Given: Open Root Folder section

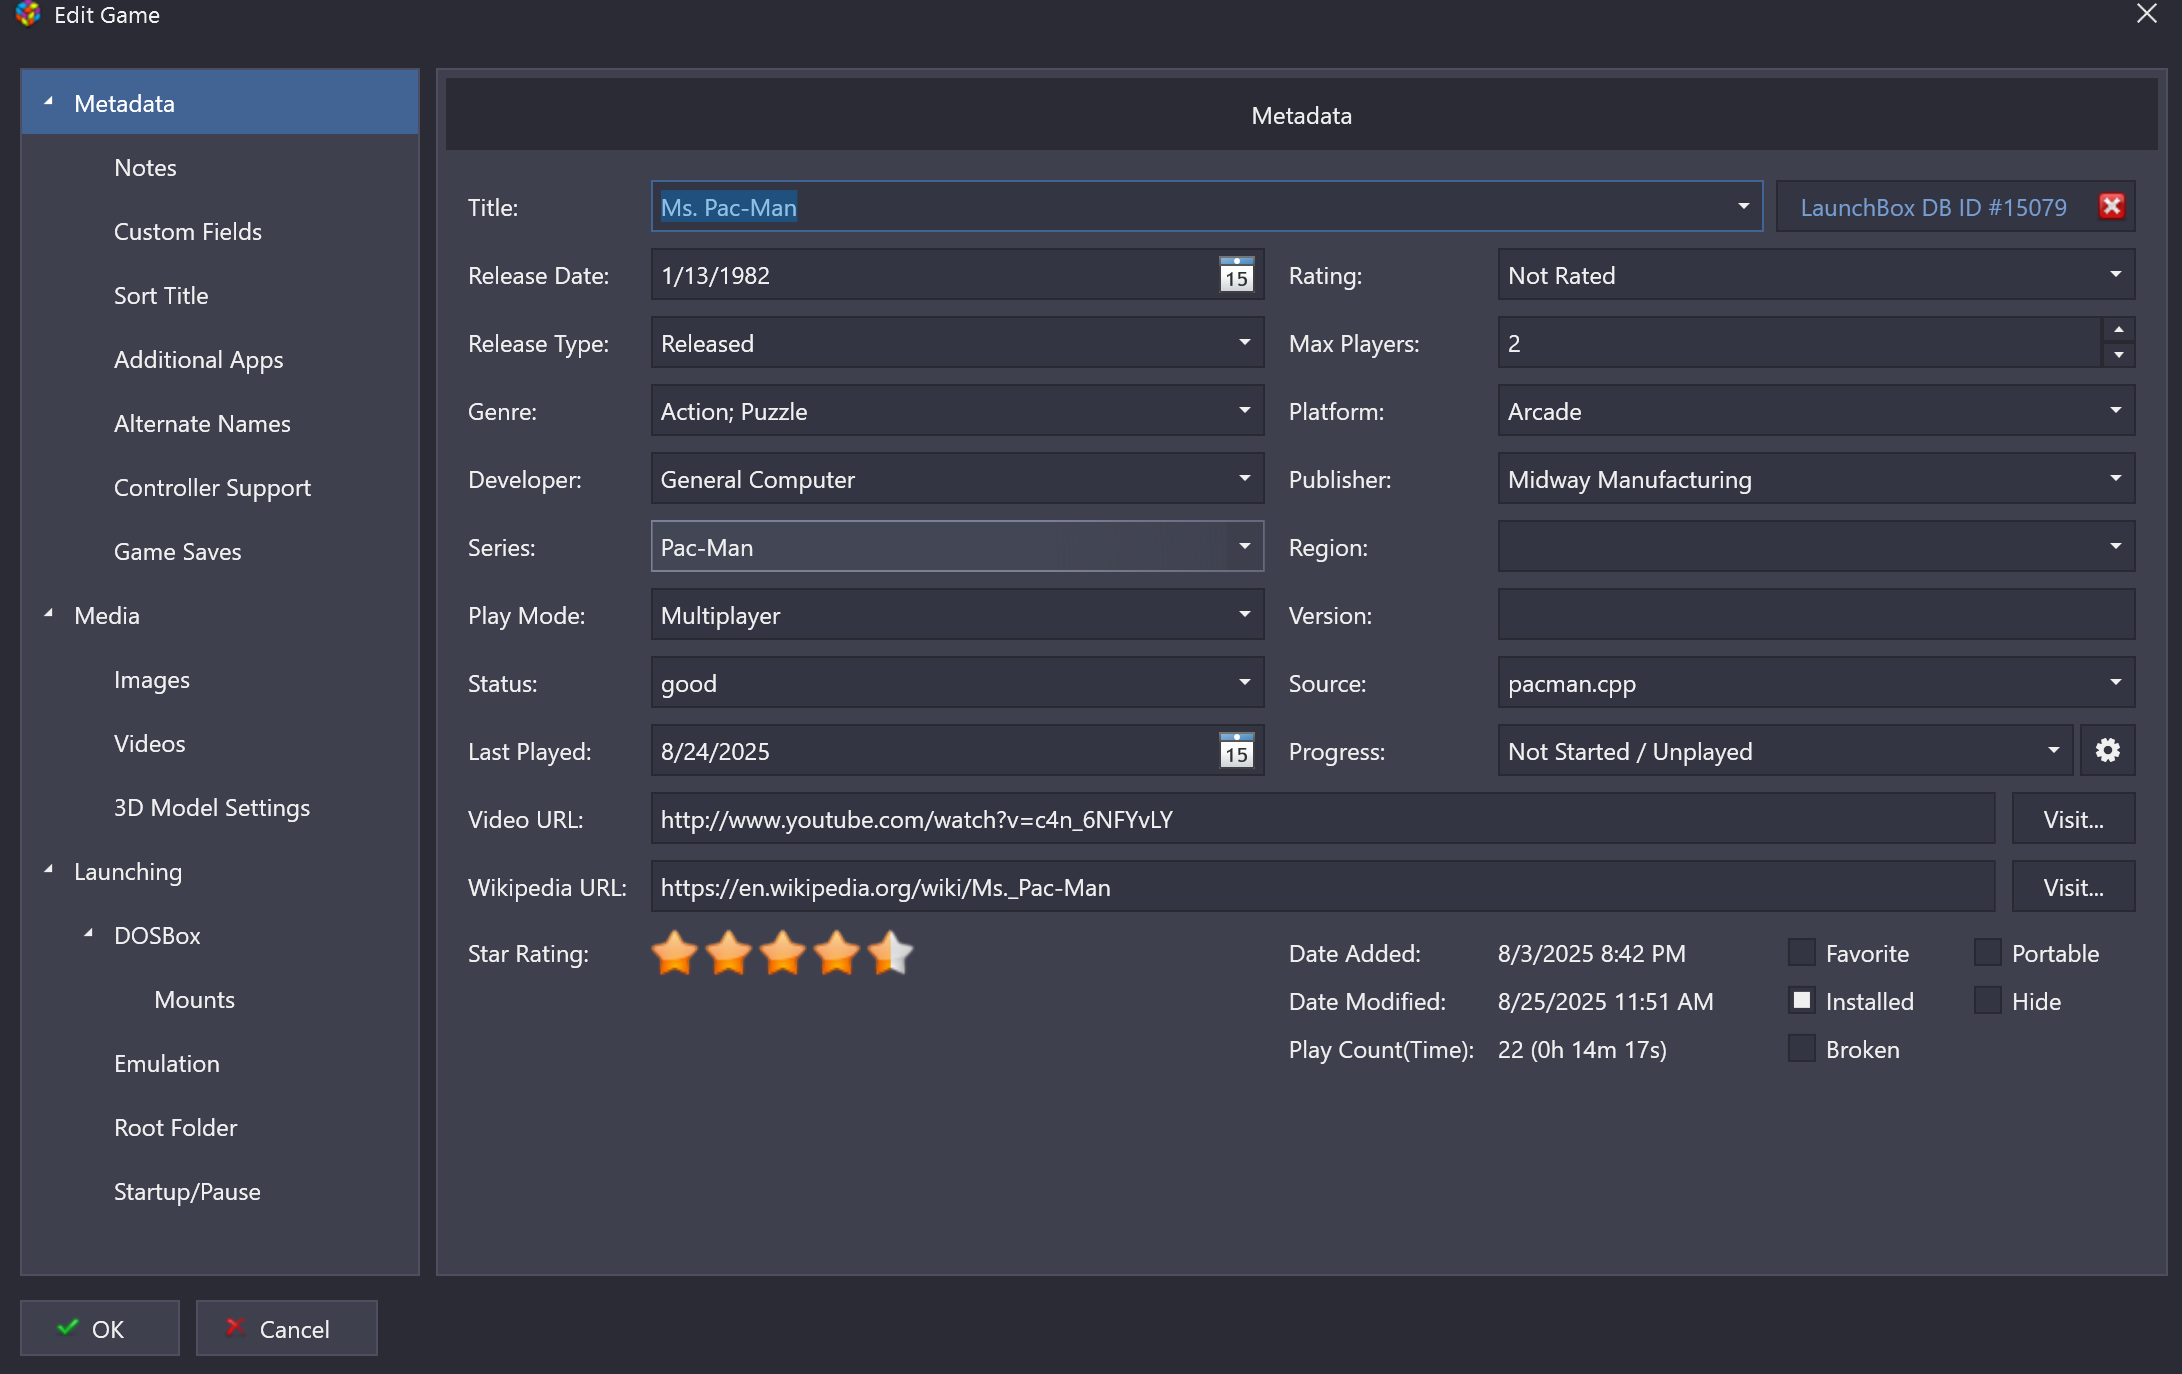Looking at the screenshot, I should (175, 1127).
